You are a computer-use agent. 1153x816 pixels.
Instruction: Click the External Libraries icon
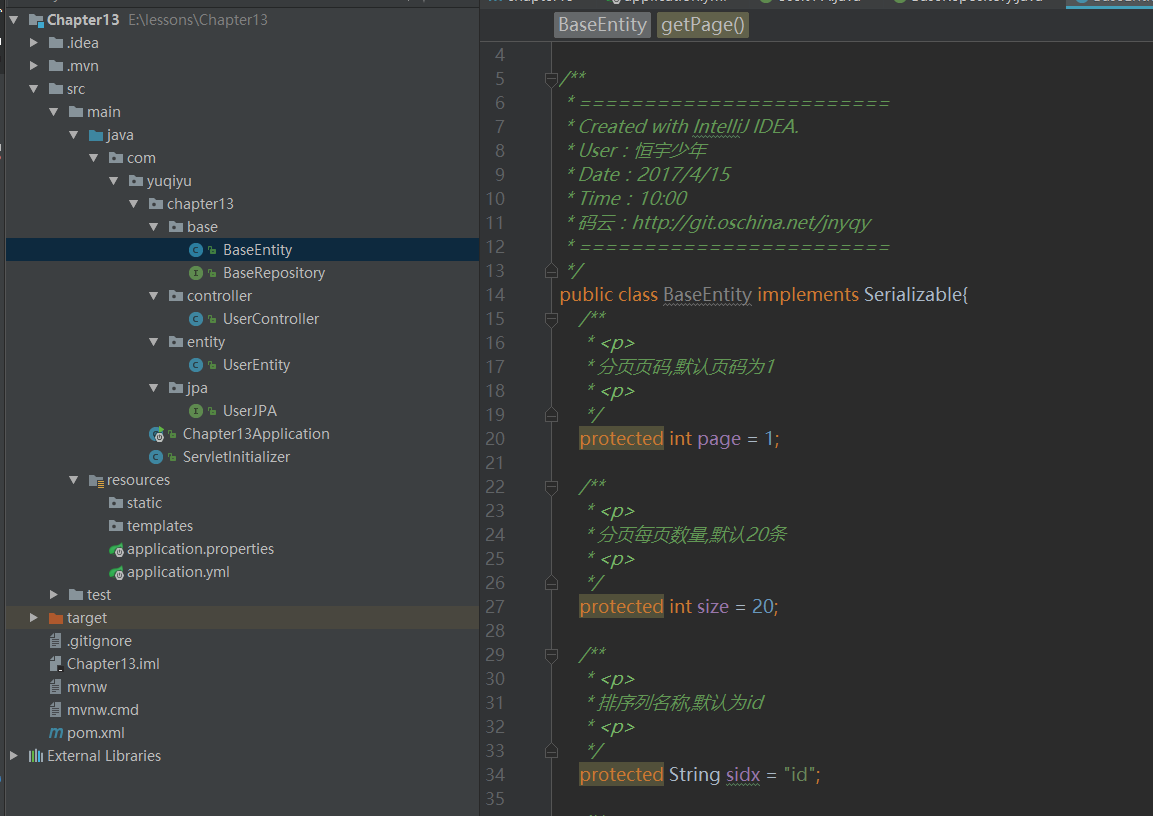click(36, 756)
